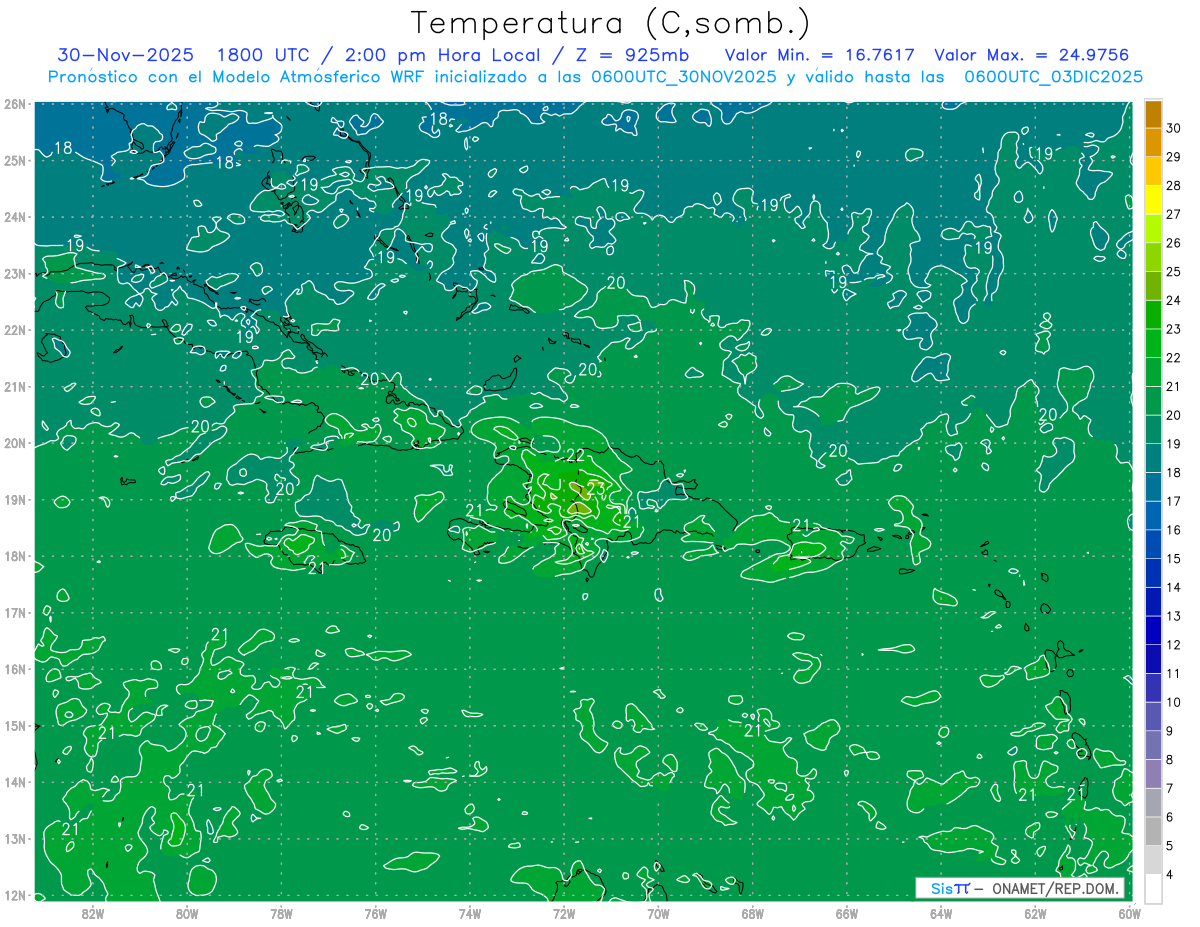Click the "Temperatura (C,somb.)" title
The width and height of the screenshot is (1200, 927).
609,23
